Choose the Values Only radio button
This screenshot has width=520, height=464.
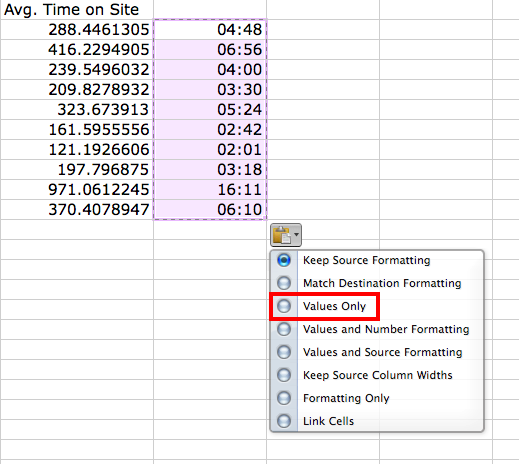[284, 306]
